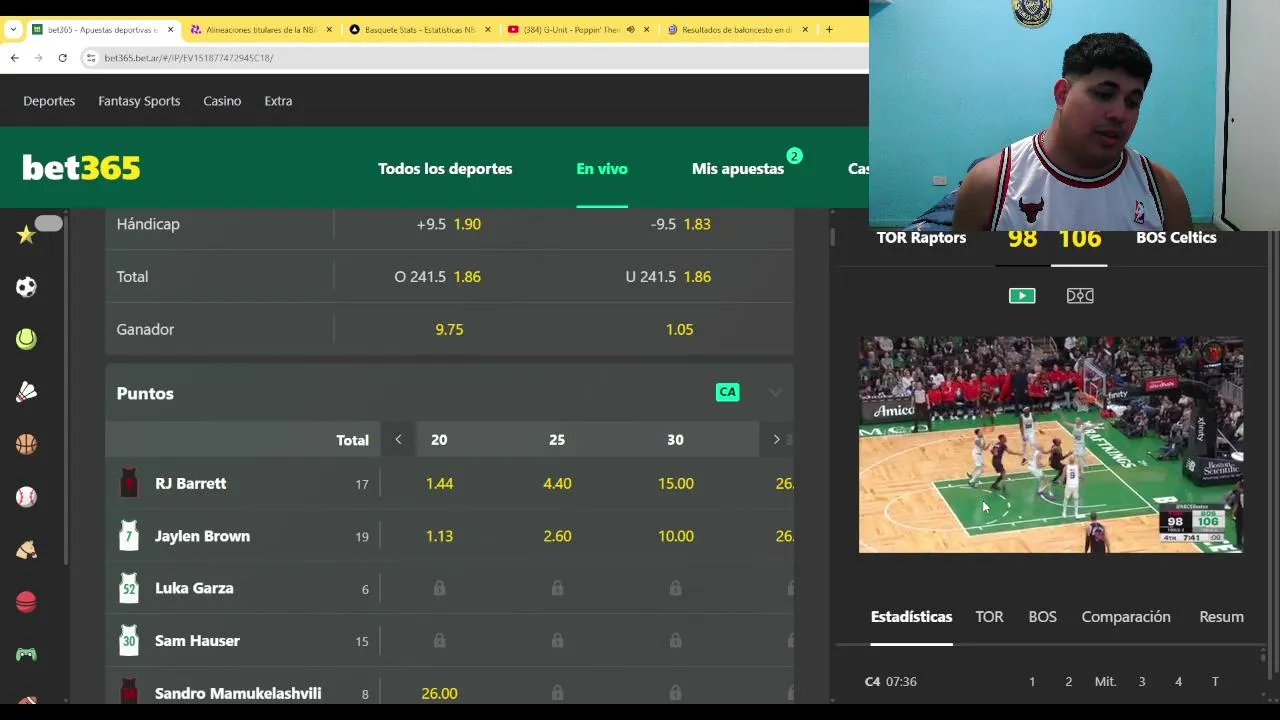Viewport: 1280px width, 720px height.
Task: Switch to the Estadísticas tab
Action: tap(911, 617)
